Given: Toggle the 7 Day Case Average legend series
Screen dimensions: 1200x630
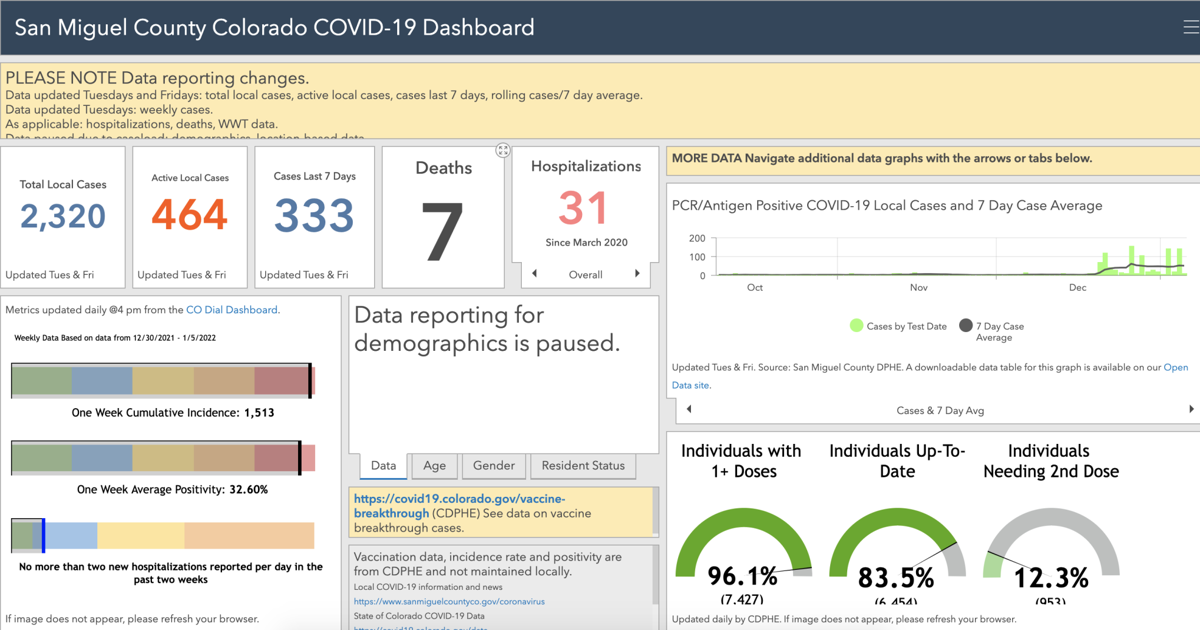Looking at the screenshot, I should (992, 331).
